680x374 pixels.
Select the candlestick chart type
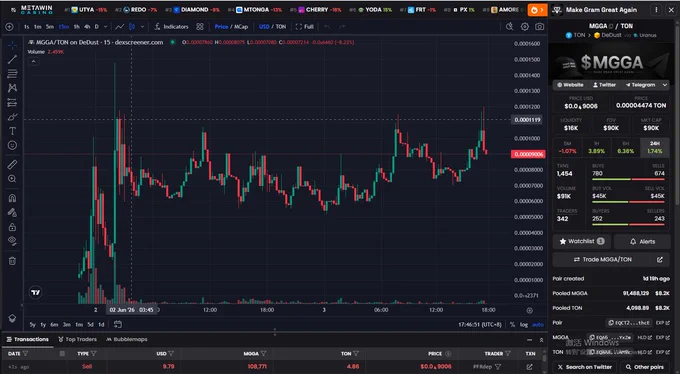(x=132, y=27)
